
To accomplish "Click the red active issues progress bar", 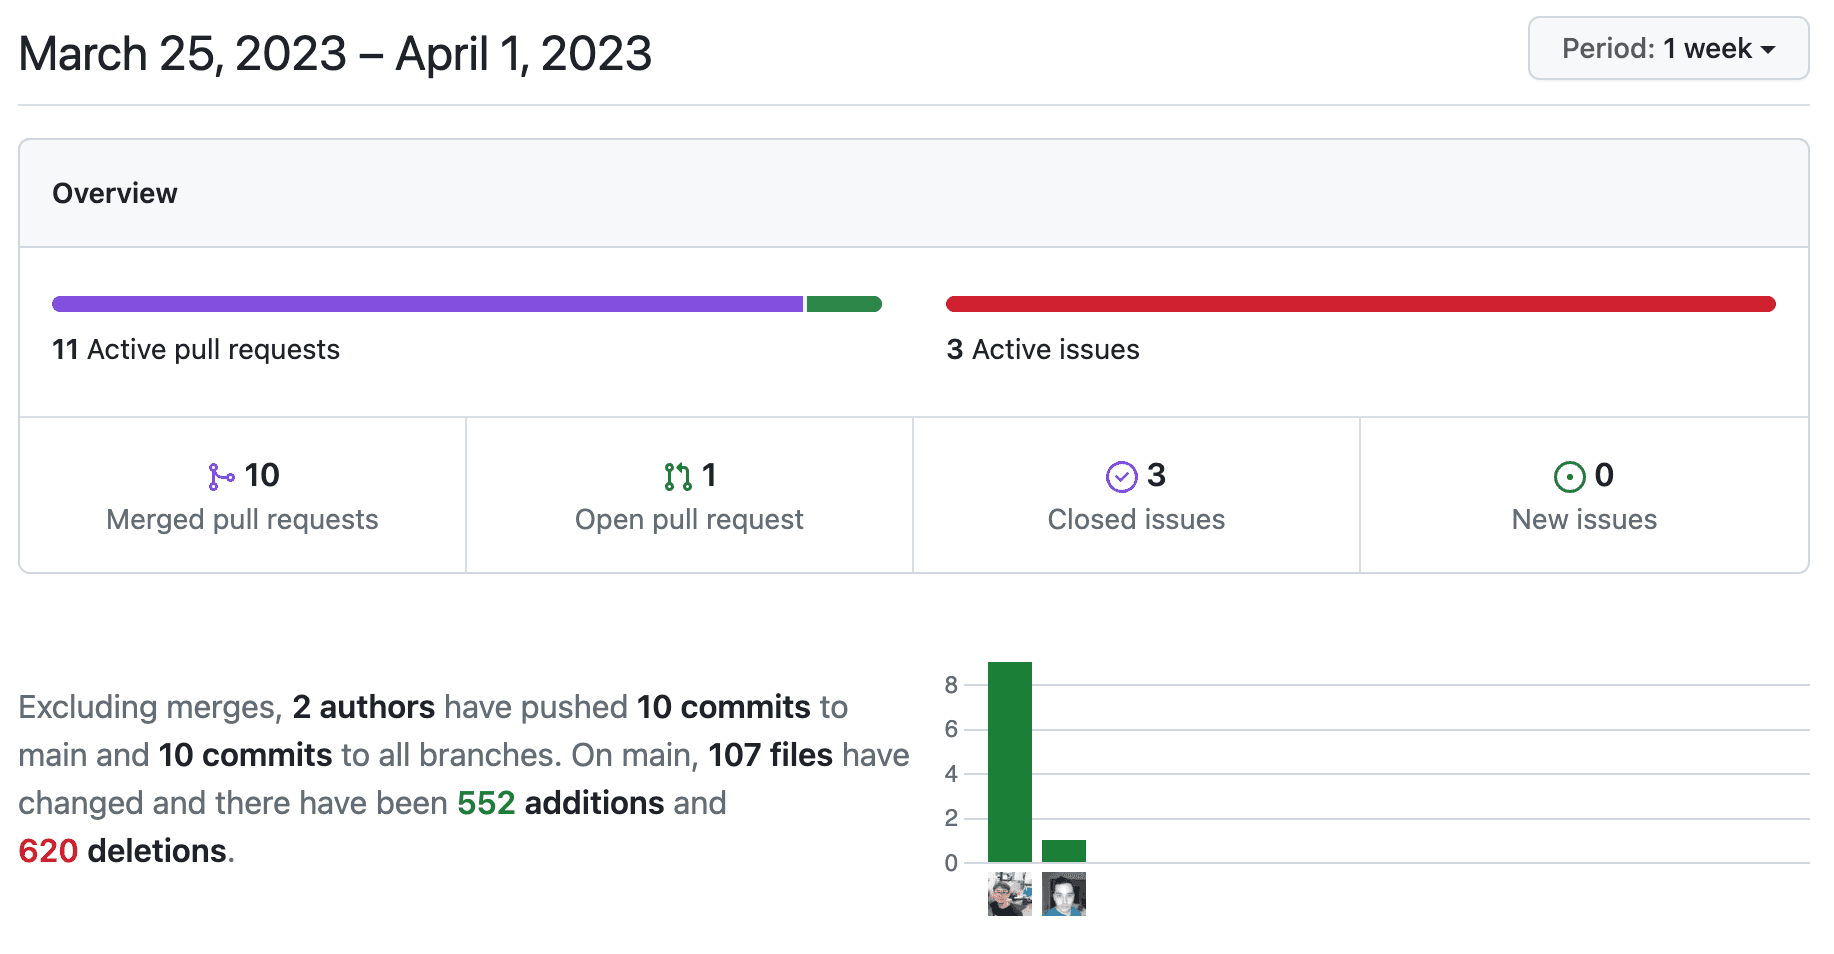I will [x=1360, y=304].
